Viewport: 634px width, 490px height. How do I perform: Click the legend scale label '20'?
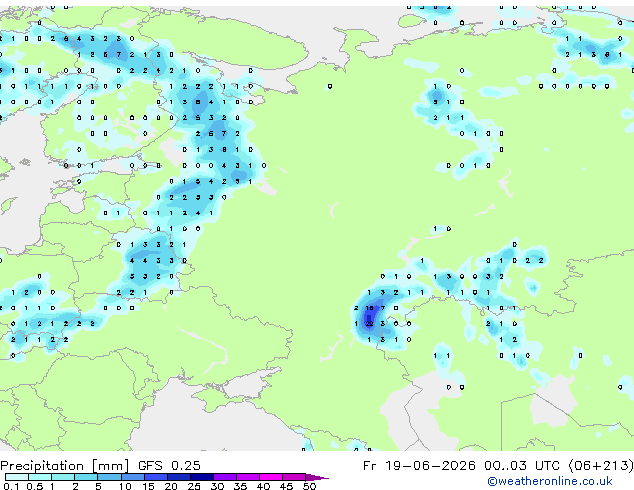coord(171,486)
